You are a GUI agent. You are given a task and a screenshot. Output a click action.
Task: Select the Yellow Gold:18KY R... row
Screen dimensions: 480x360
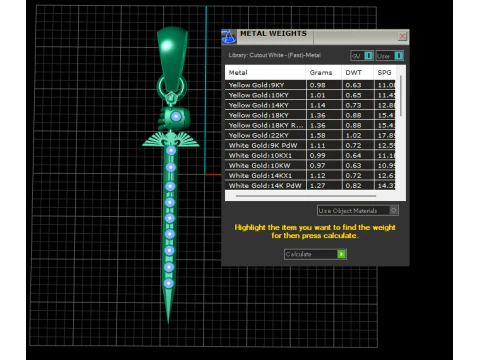(x=310, y=125)
